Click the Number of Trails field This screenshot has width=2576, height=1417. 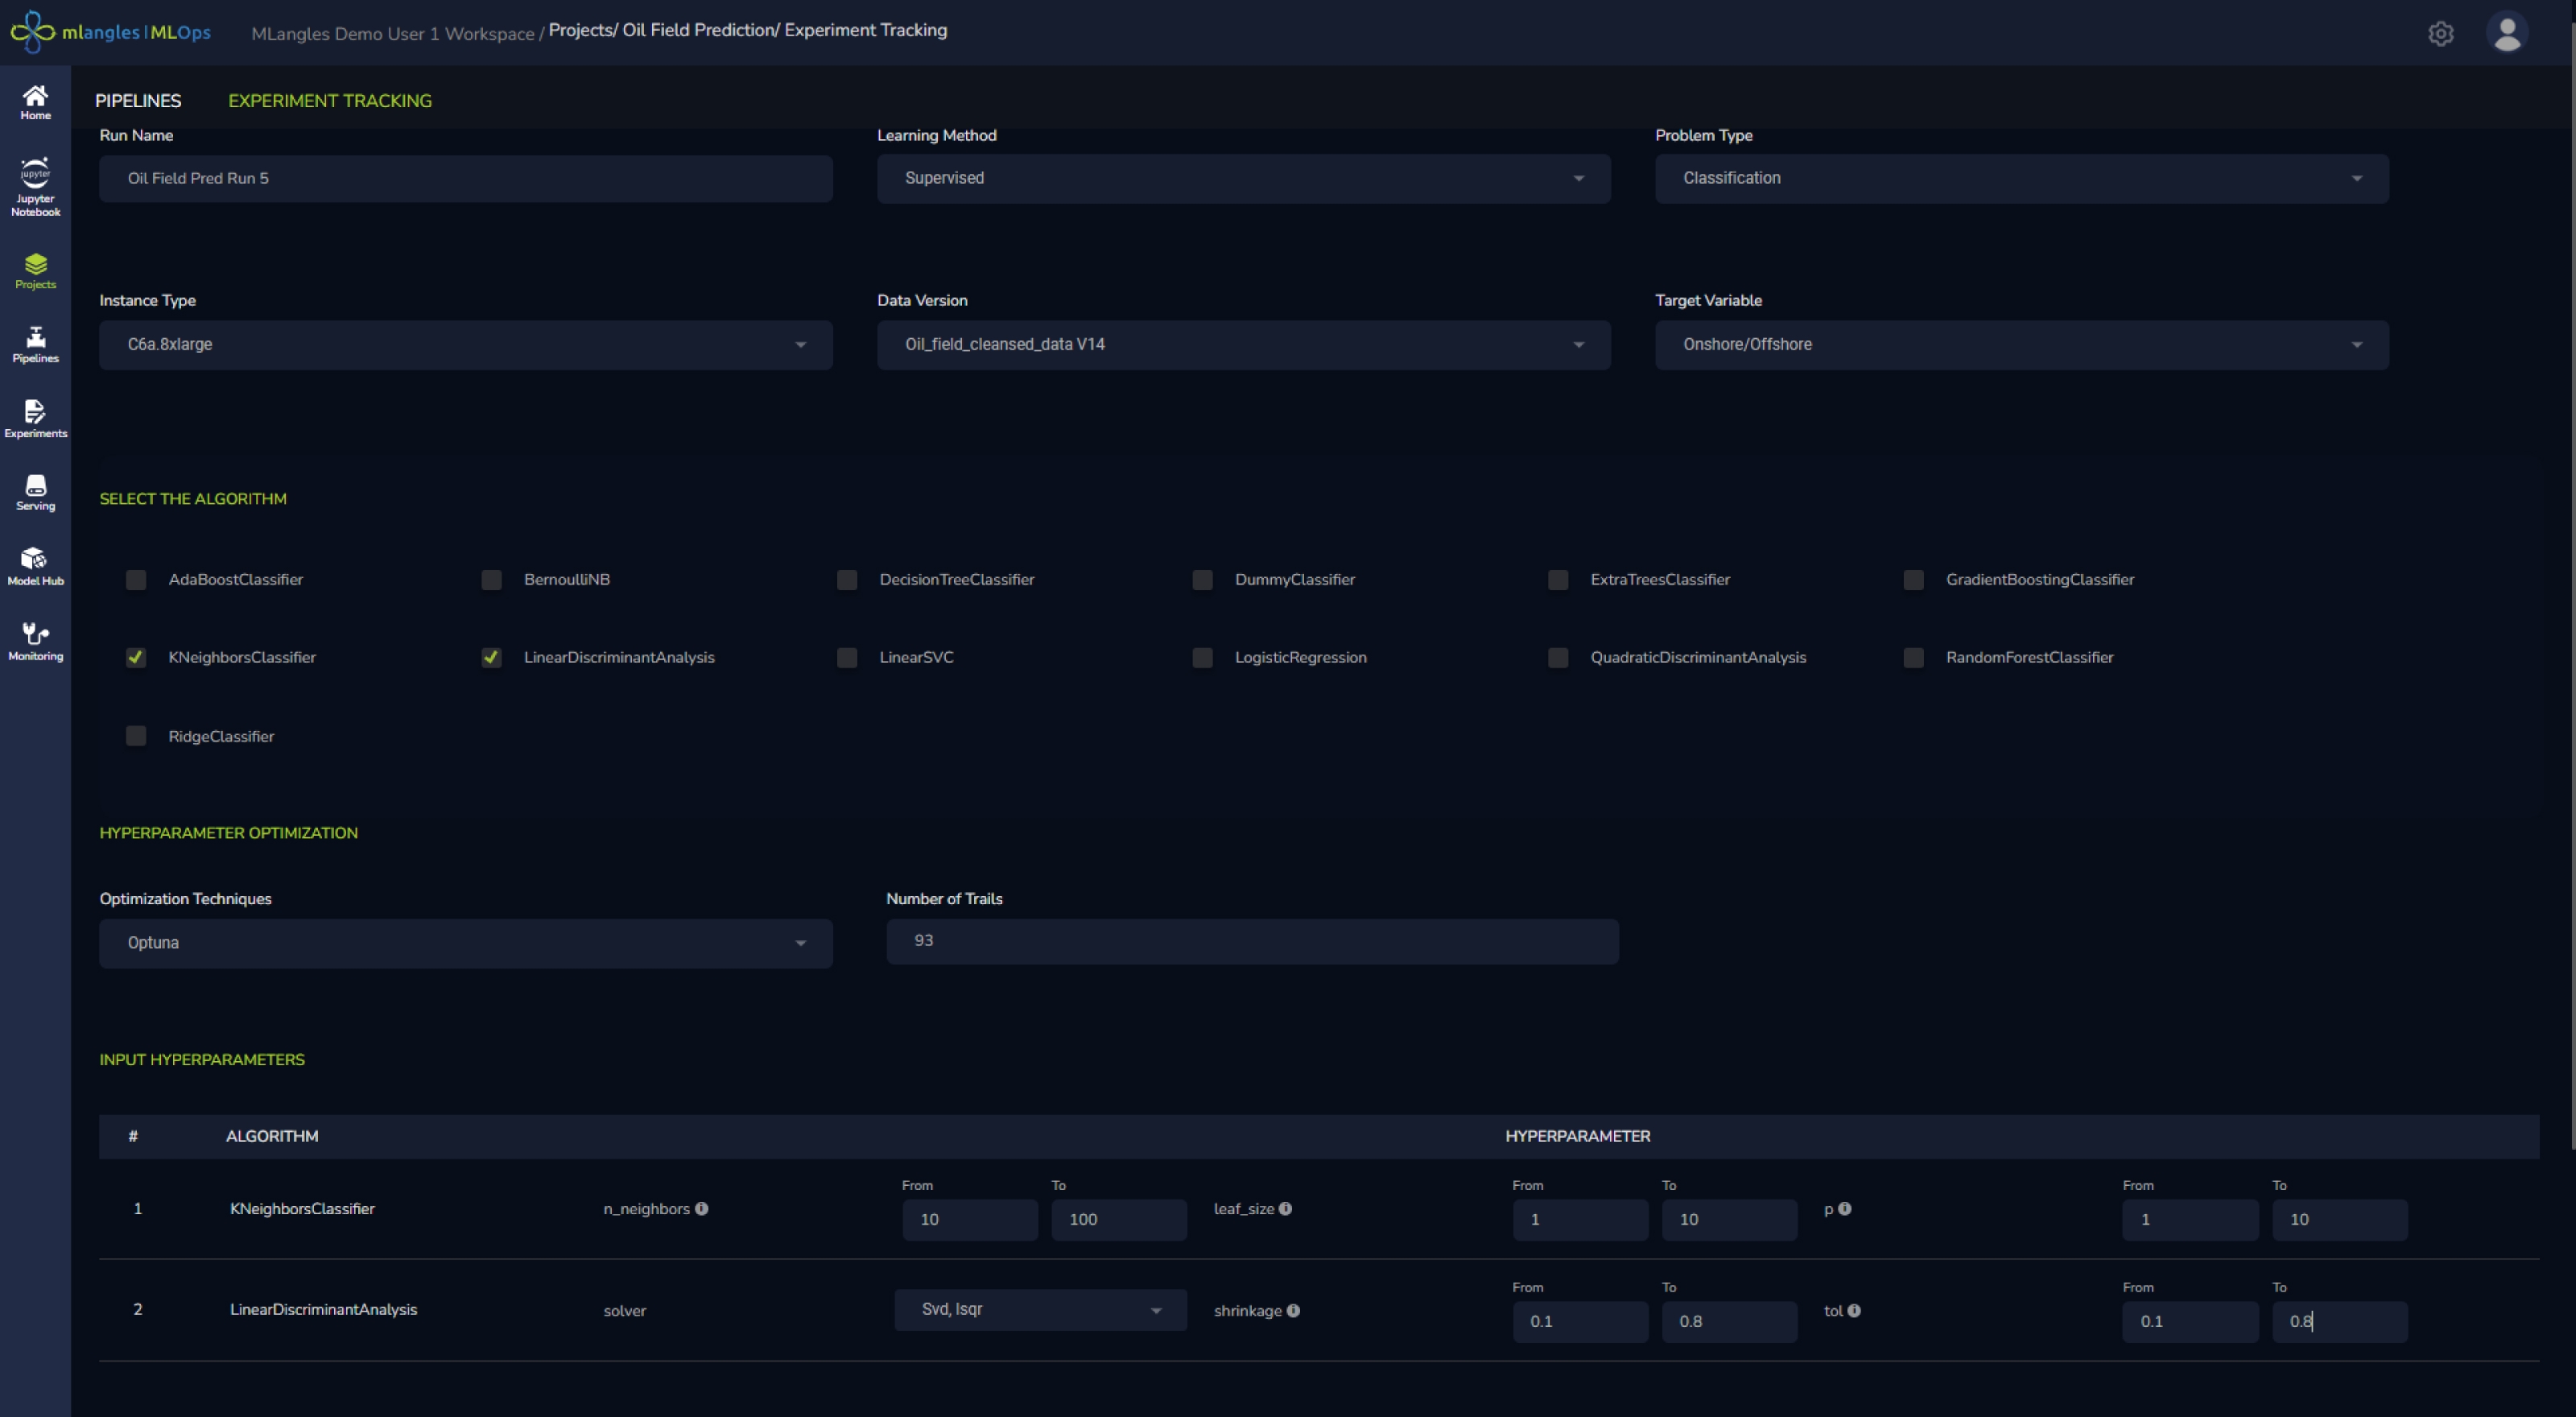click(x=1252, y=941)
